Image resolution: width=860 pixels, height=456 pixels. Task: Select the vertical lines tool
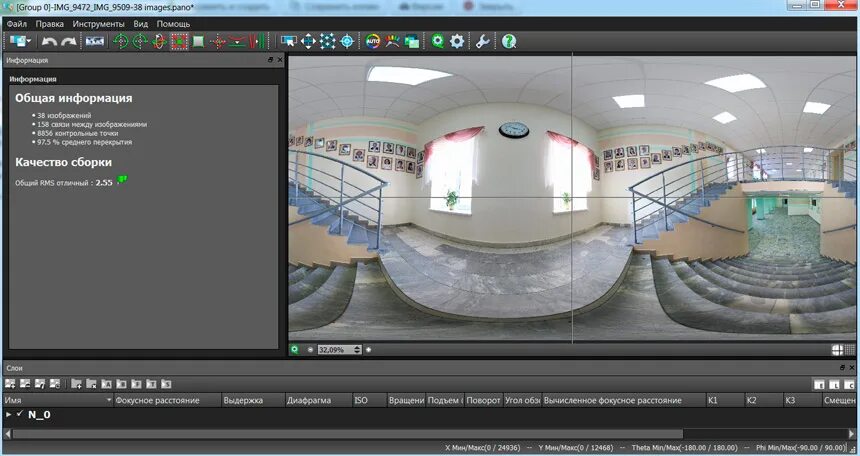tap(257, 41)
